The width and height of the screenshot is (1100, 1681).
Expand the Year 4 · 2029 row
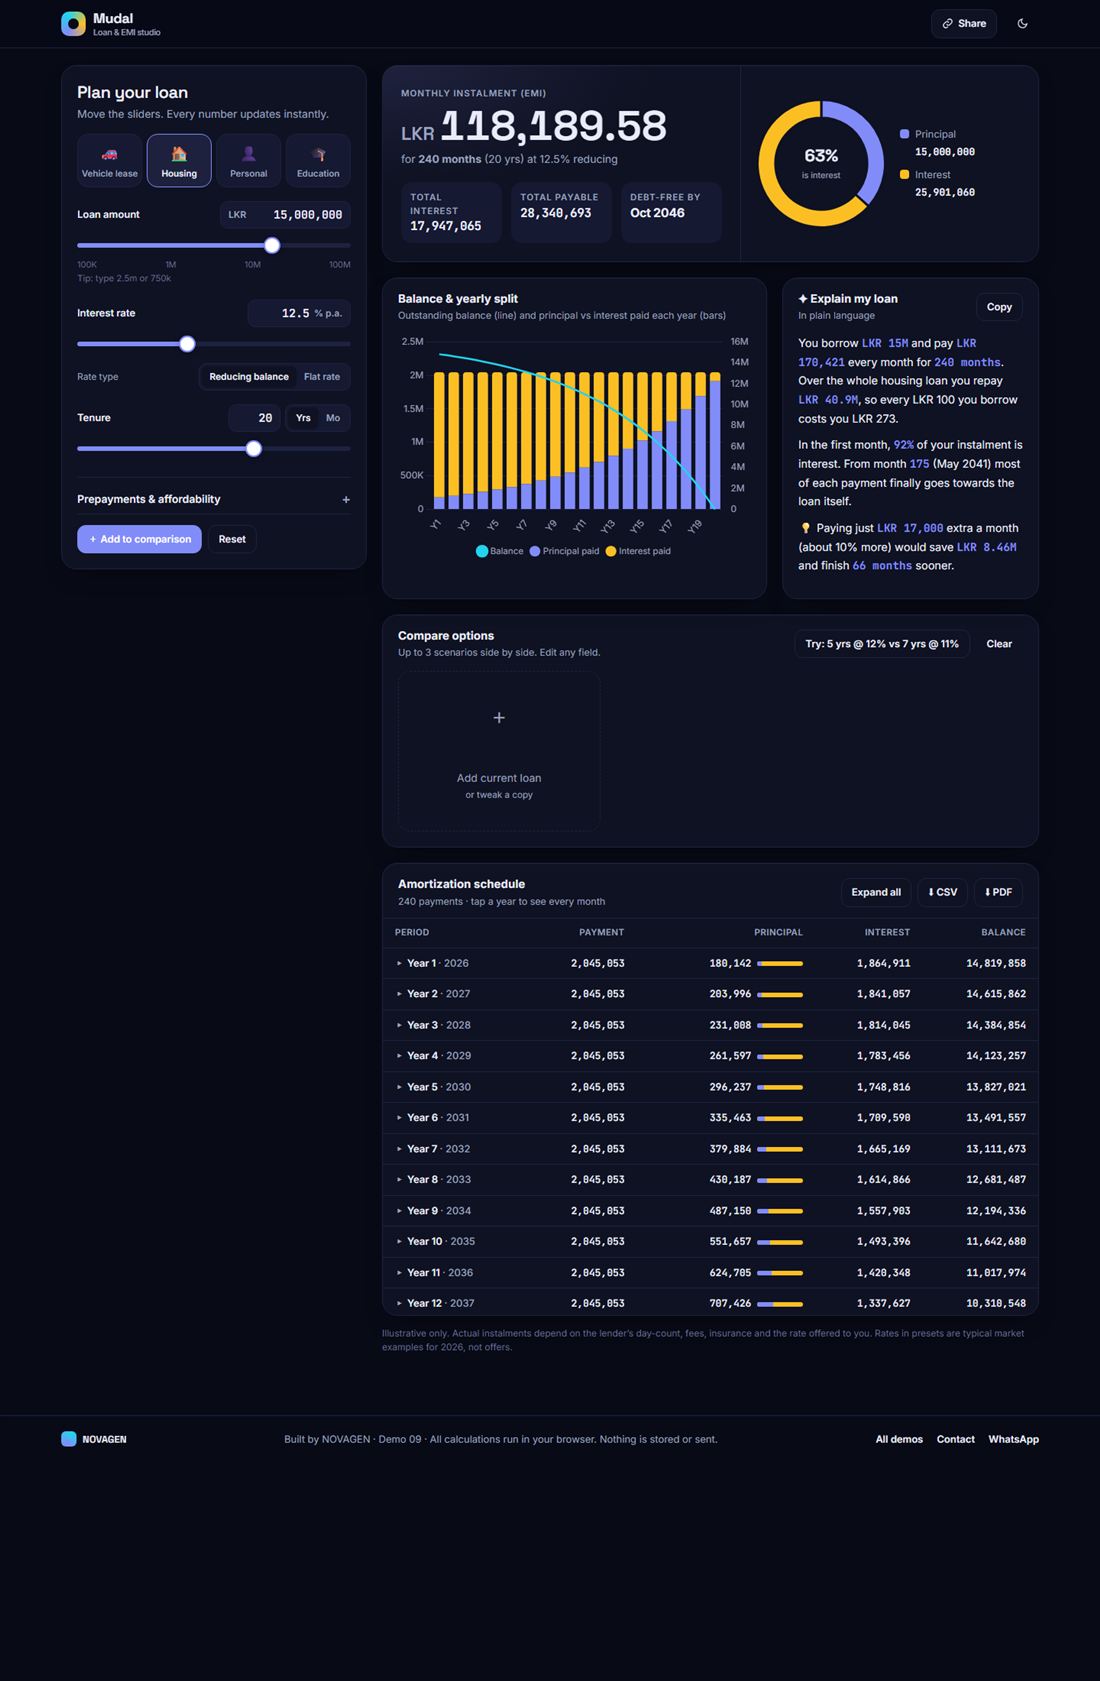(710, 1056)
